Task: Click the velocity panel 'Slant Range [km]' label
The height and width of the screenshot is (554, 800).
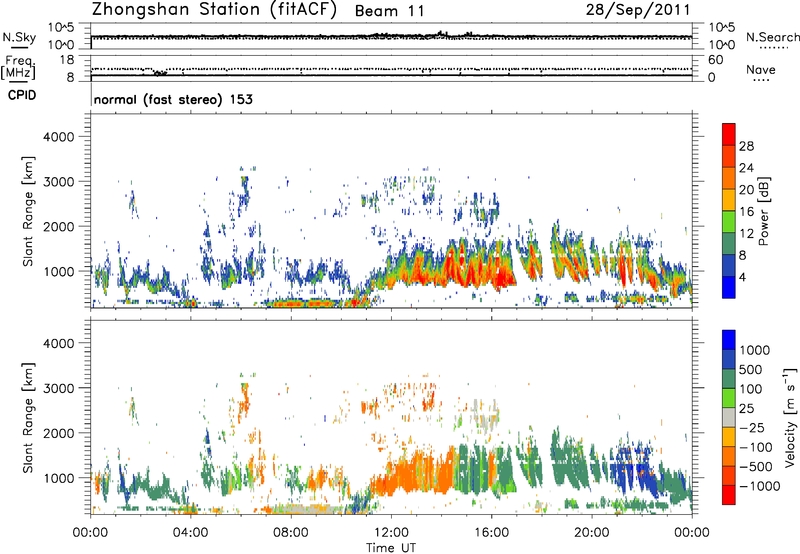Action: (x=28, y=417)
